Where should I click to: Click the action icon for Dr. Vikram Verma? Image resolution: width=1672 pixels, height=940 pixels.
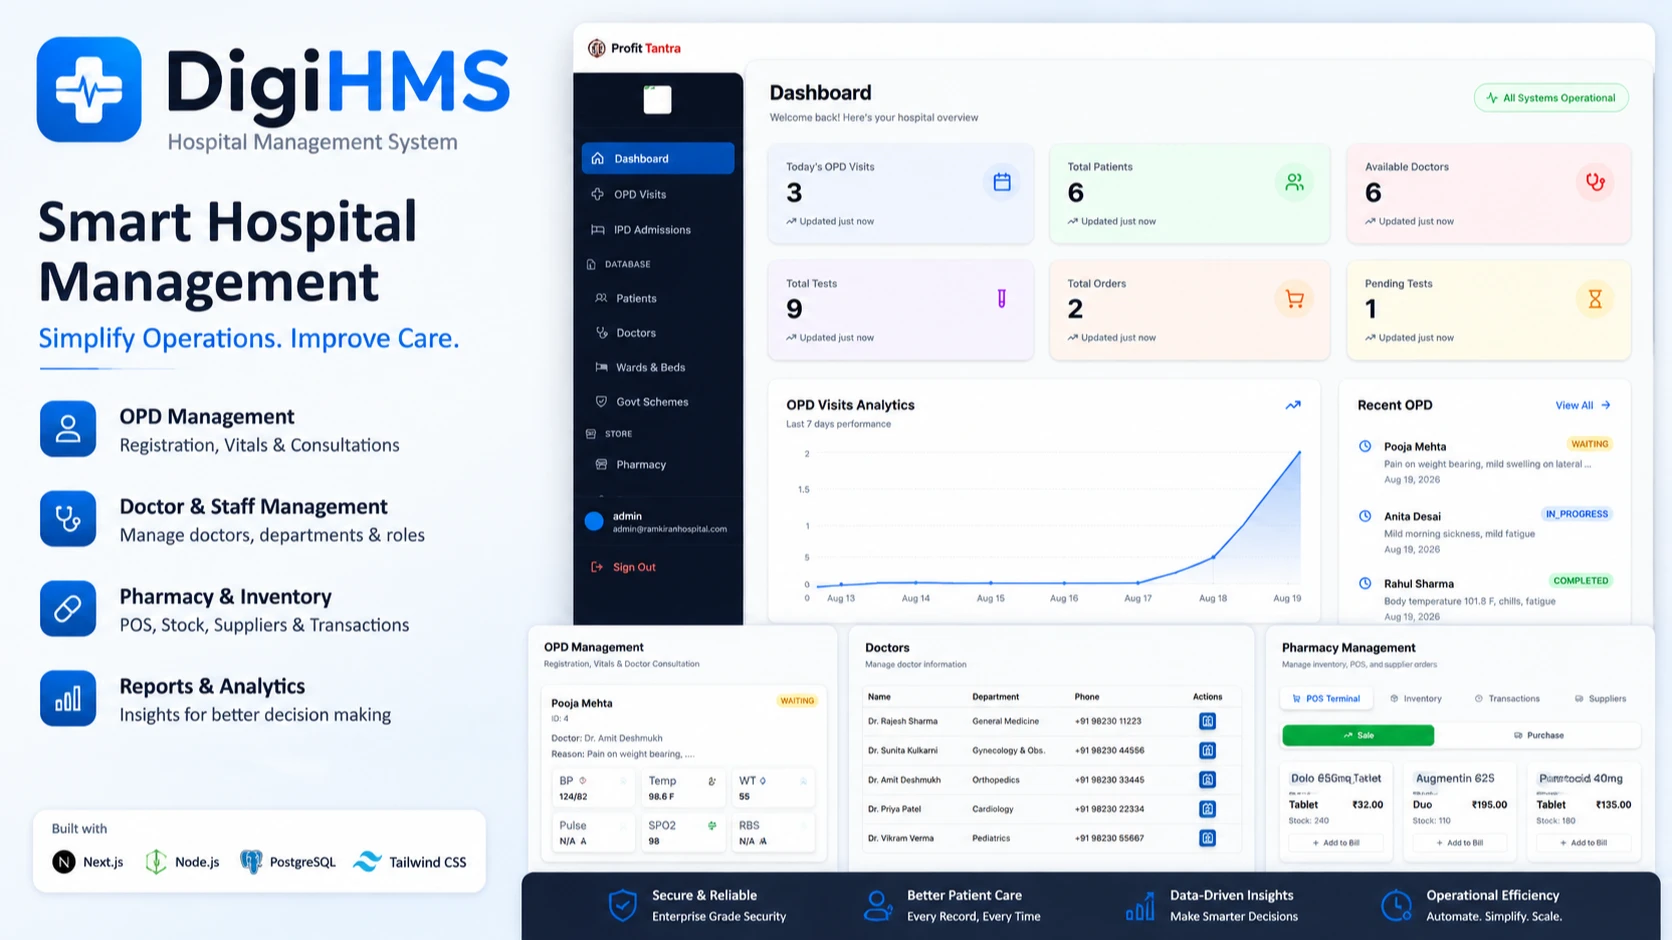(x=1207, y=838)
